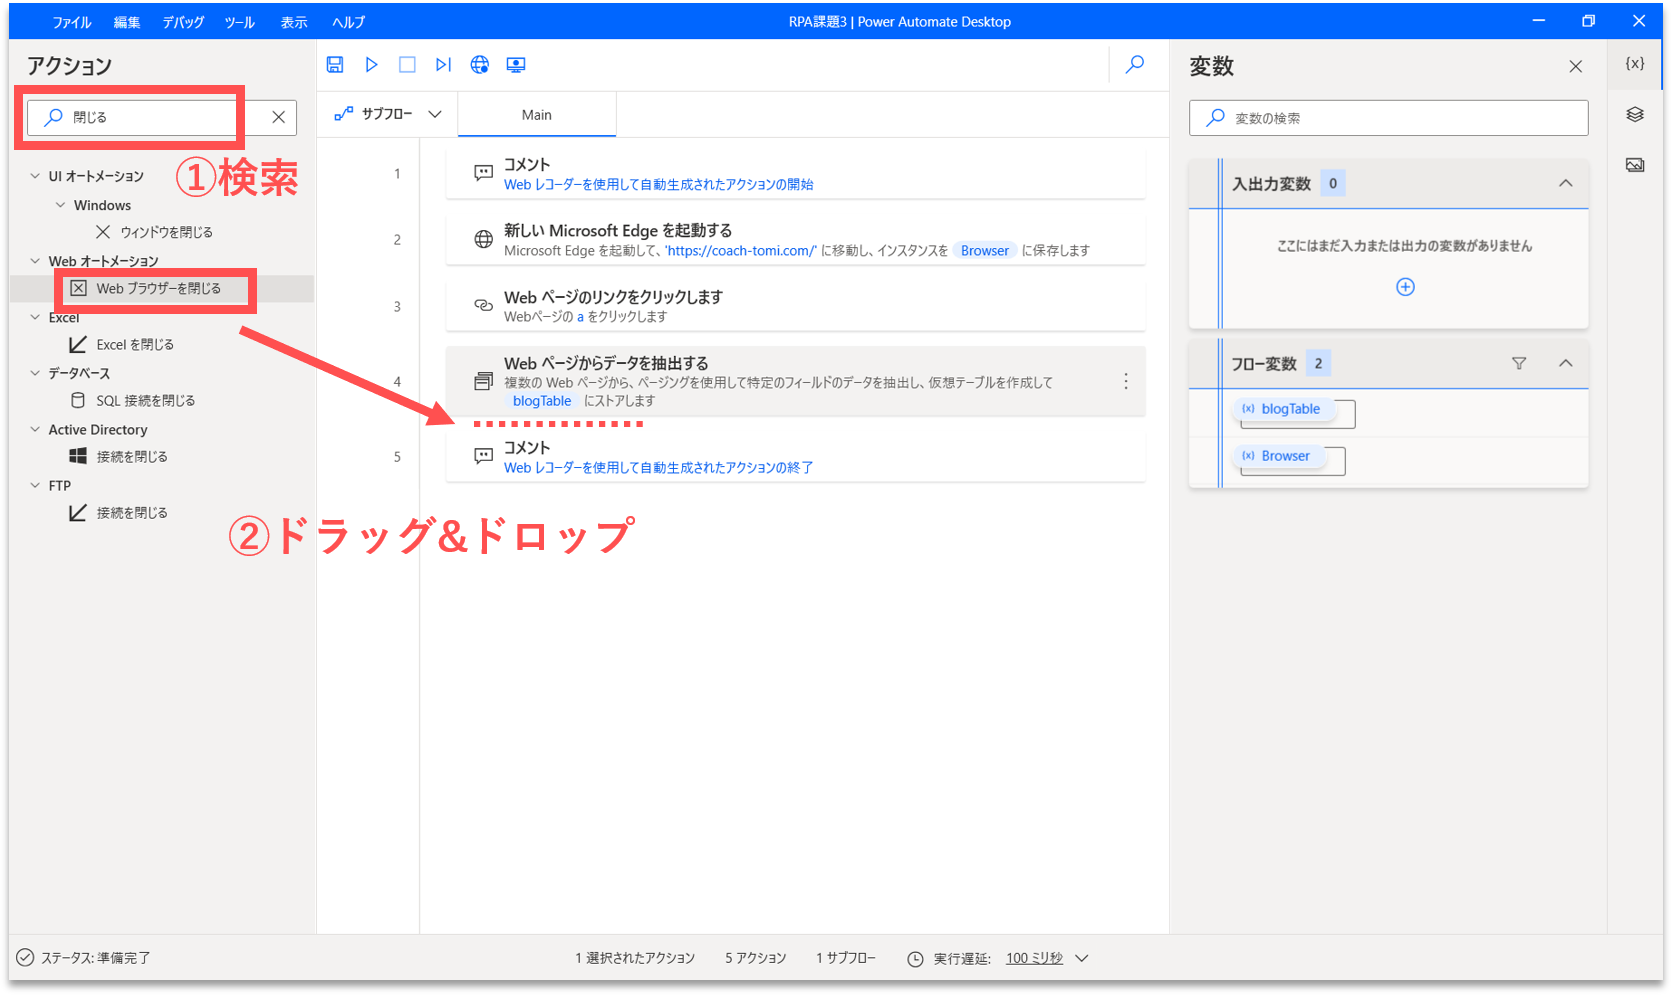Click the Stop flow icon
The width and height of the screenshot is (1672, 995).
(x=407, y=65)
